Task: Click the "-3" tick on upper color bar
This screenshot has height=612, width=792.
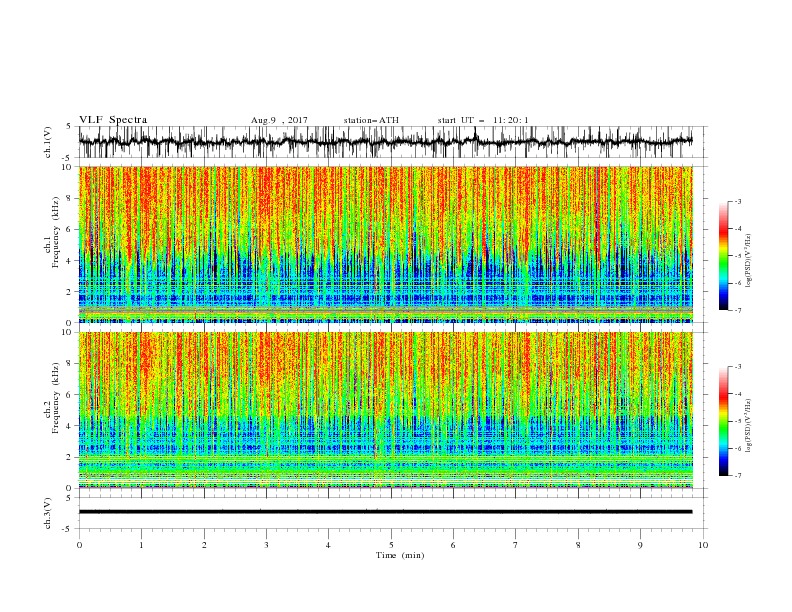Action: point(738,201)
